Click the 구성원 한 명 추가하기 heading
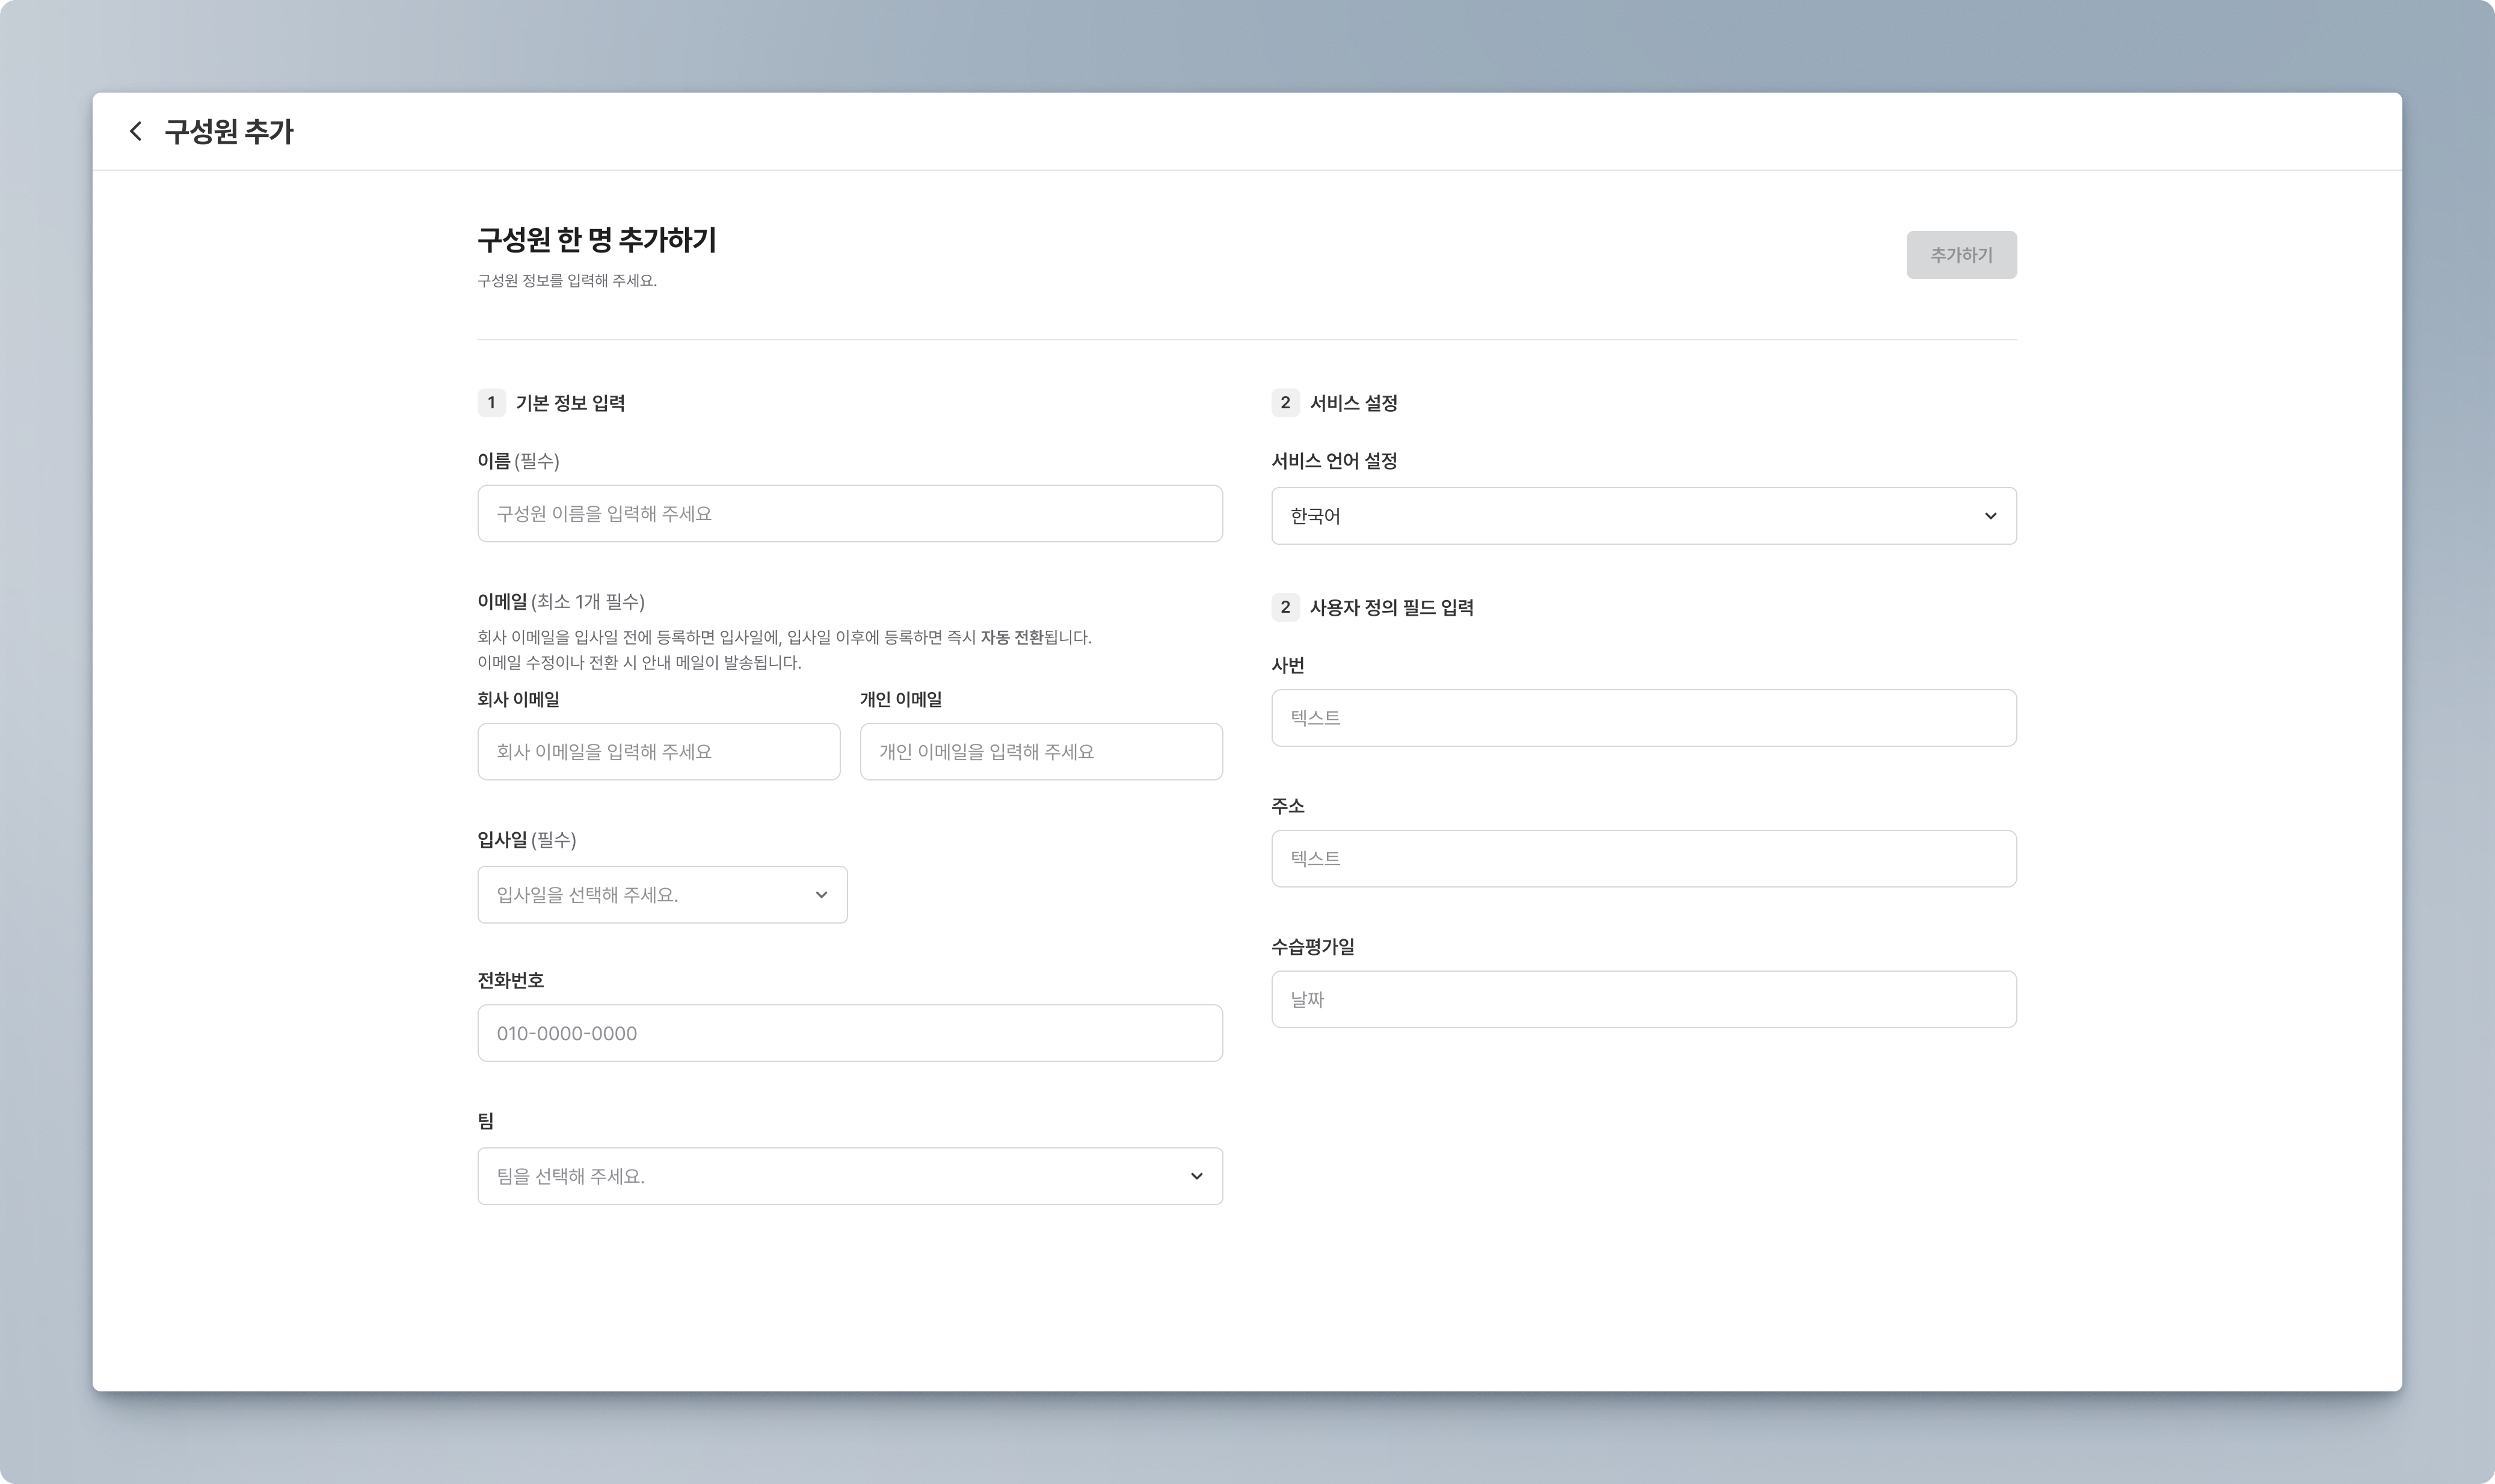The image size is (2495, 1484). click(x=596, y=240)
